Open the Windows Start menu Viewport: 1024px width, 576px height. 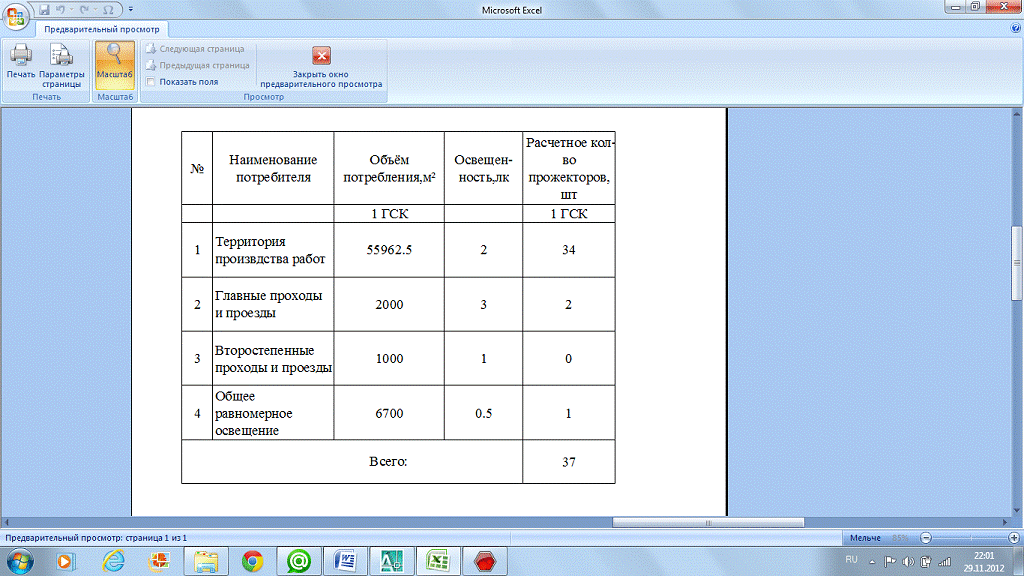[x=20, y=561]
